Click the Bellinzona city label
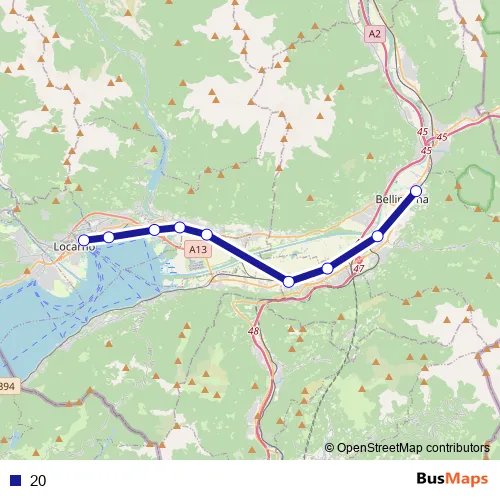 pos(402,199)
